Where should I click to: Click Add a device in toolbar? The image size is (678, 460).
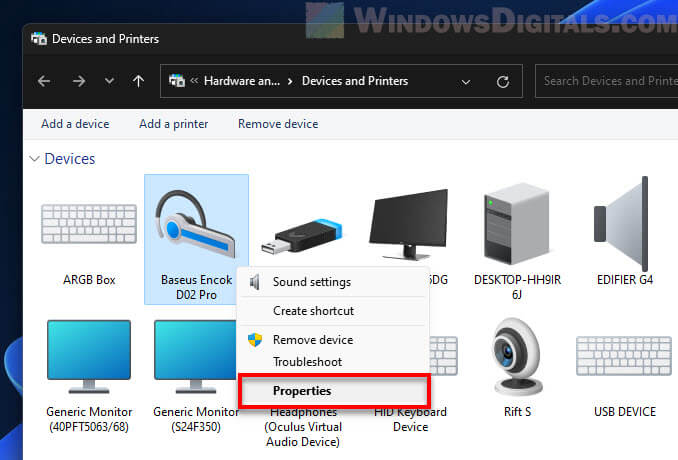click(75, 124)
